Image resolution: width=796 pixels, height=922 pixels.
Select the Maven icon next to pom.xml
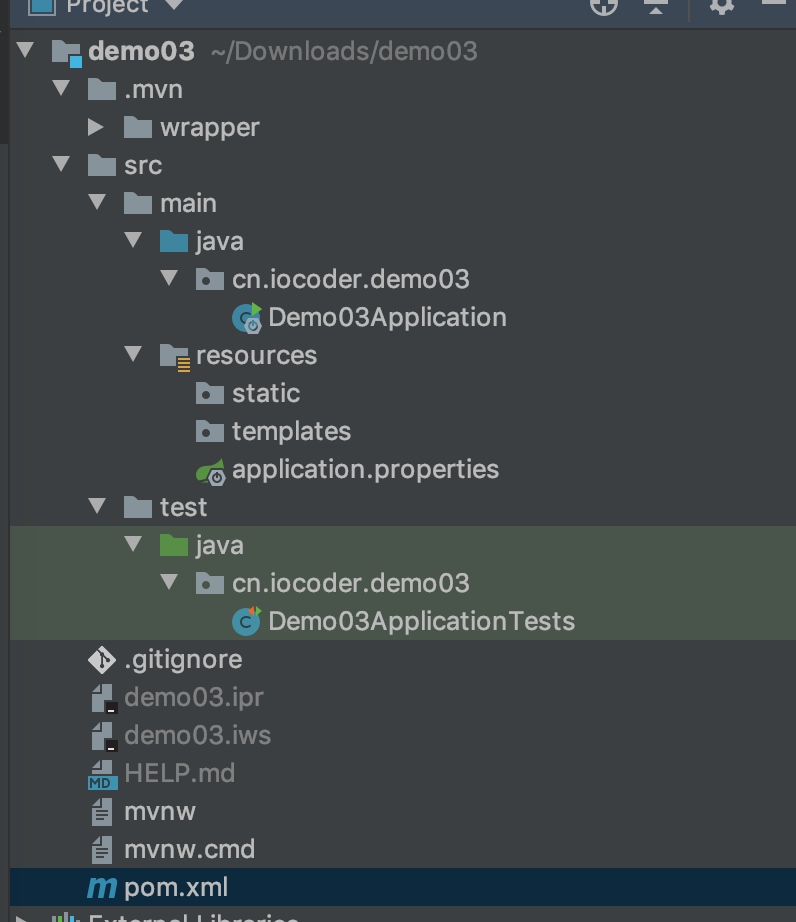(101, 887)
